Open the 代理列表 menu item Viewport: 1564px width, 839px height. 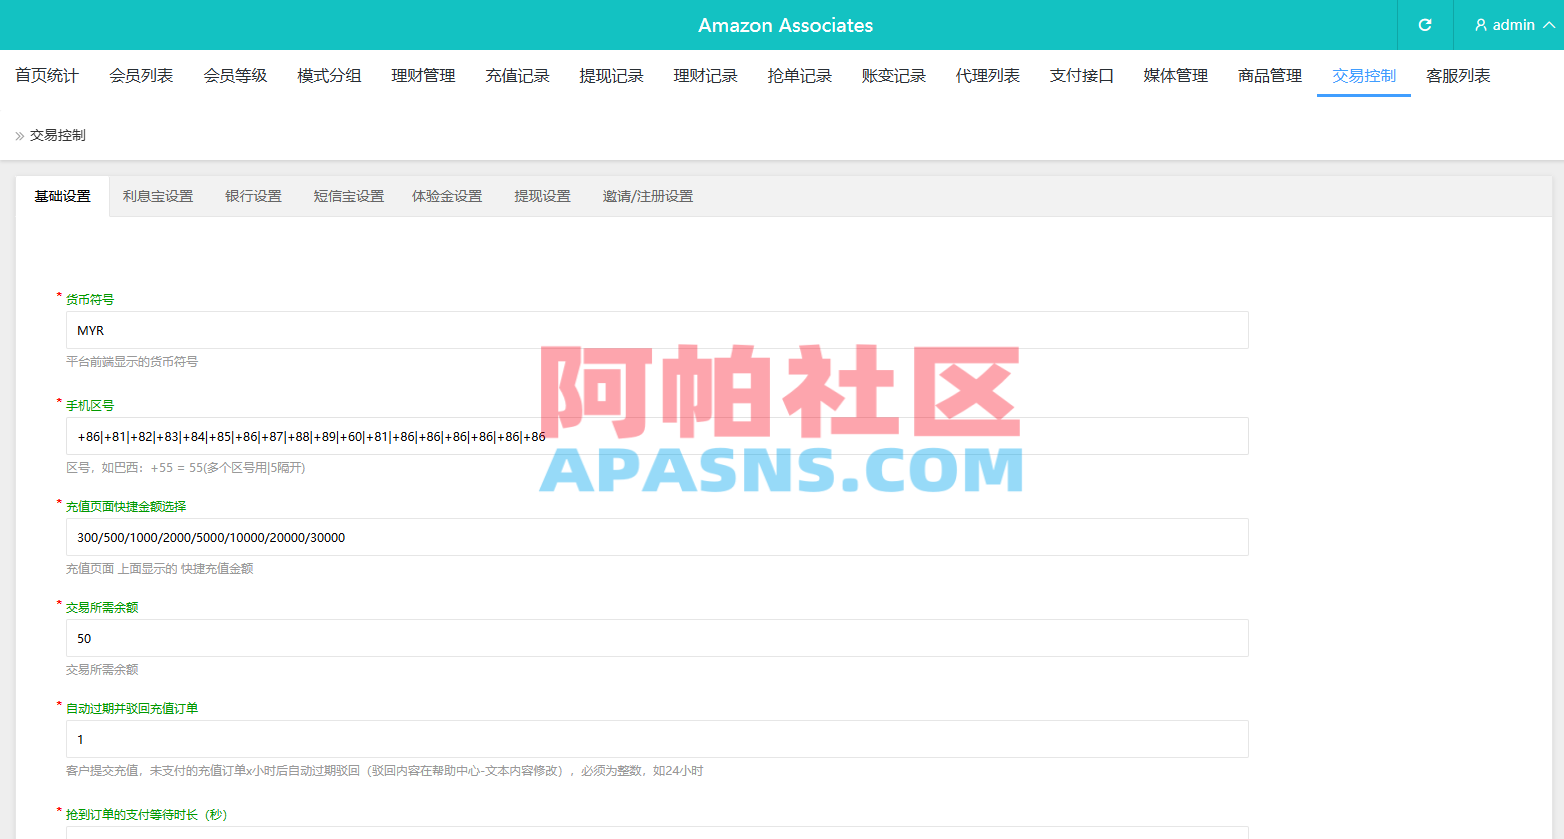pyautogui.click(x=987, y=76)
